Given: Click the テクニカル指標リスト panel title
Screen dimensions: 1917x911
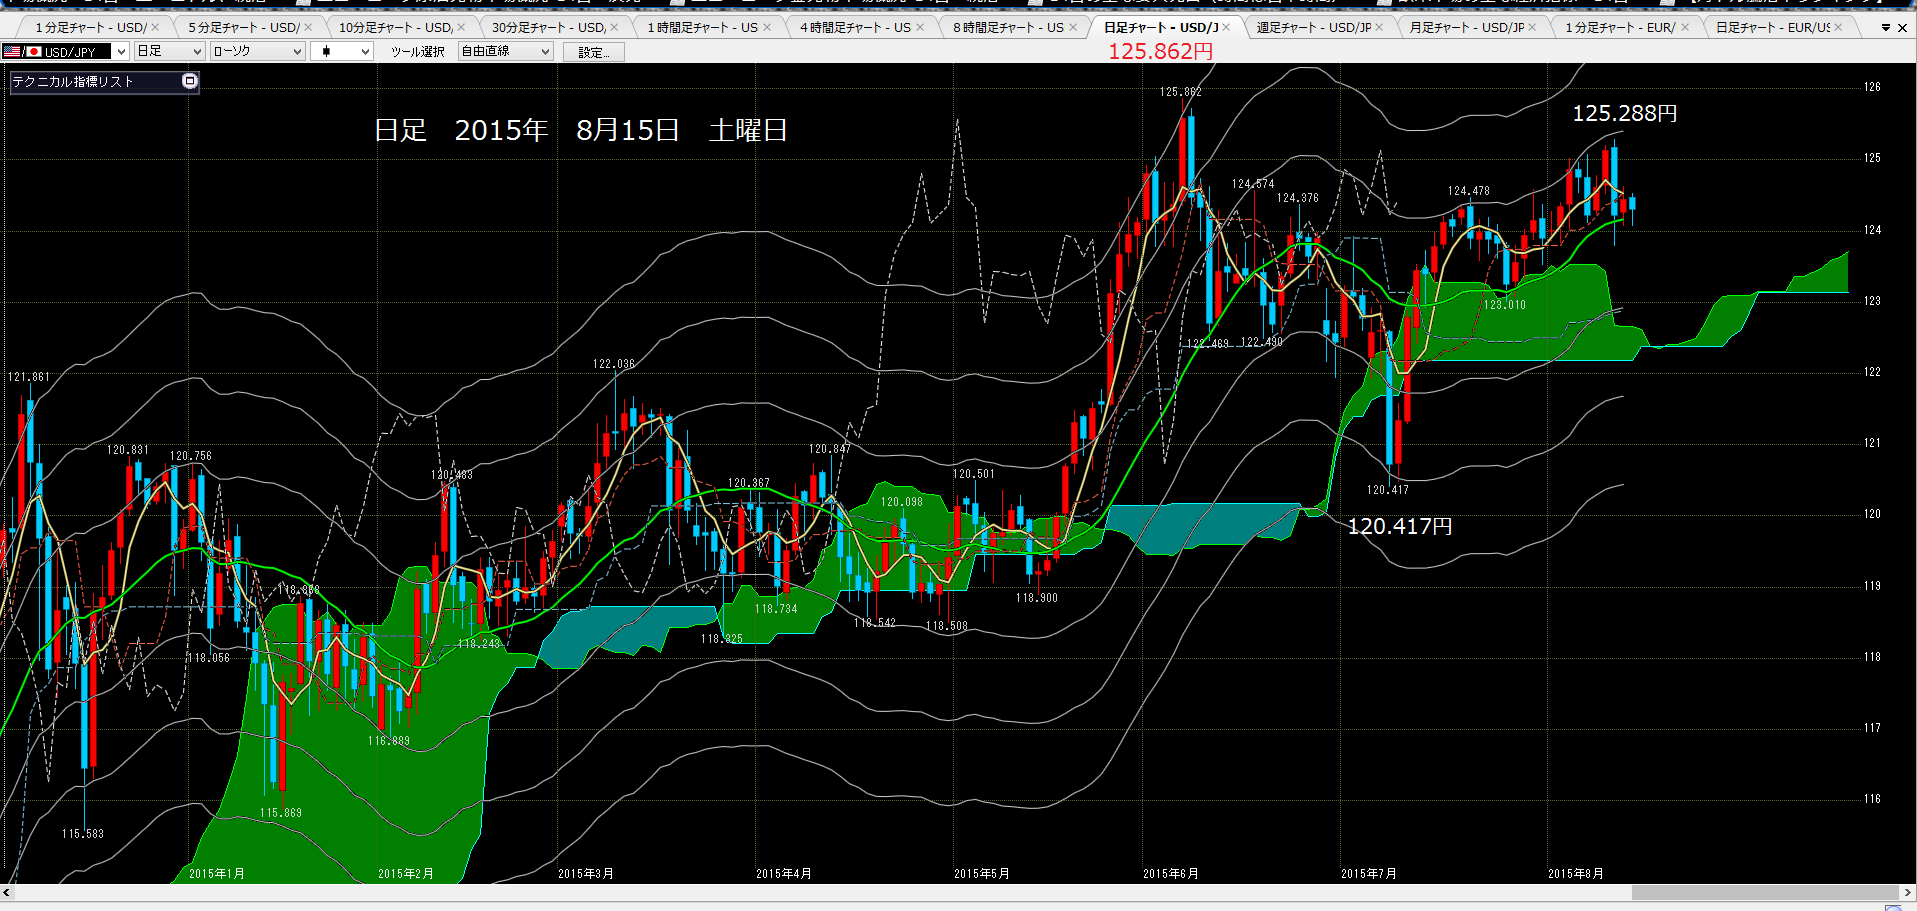Looking at the screenshot, I should [73, 82].
